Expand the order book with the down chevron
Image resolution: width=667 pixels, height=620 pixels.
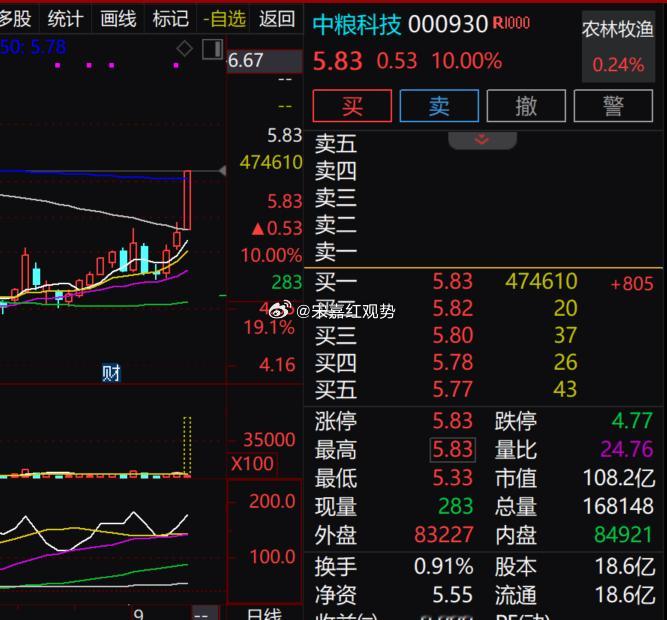[x=482, y=139]
